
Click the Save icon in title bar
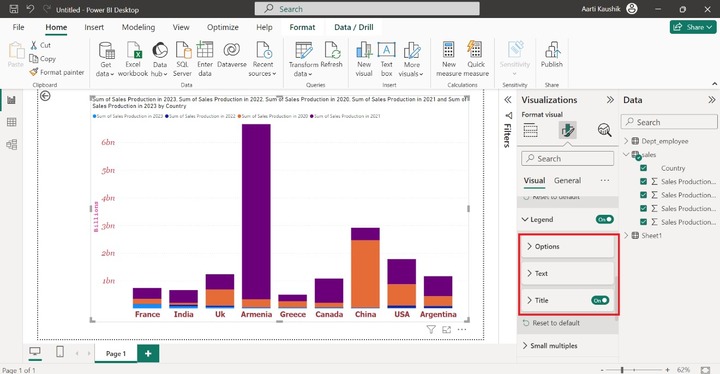pyautogui.click(x=14, y=9)
